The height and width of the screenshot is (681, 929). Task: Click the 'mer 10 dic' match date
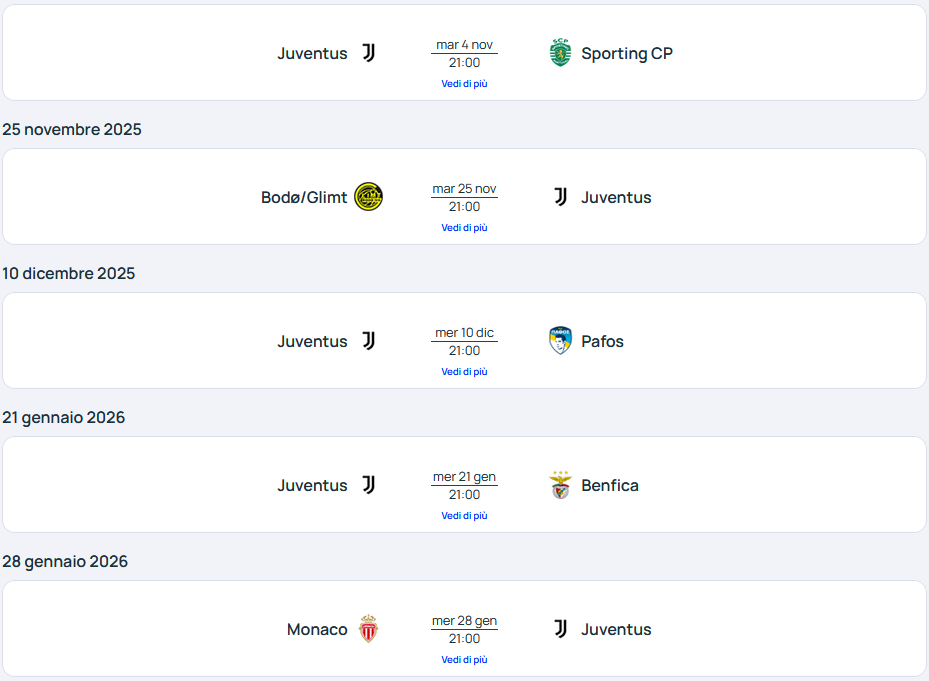pyautogui.click(x=464, y=333)
